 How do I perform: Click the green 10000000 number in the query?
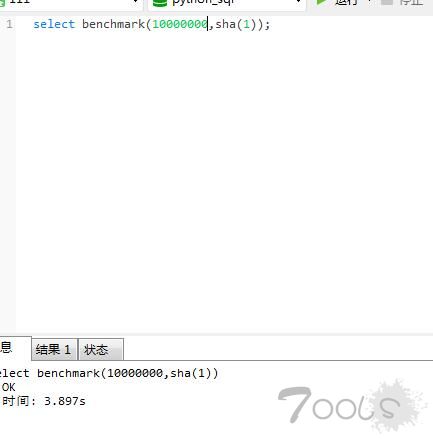[180, 24]
